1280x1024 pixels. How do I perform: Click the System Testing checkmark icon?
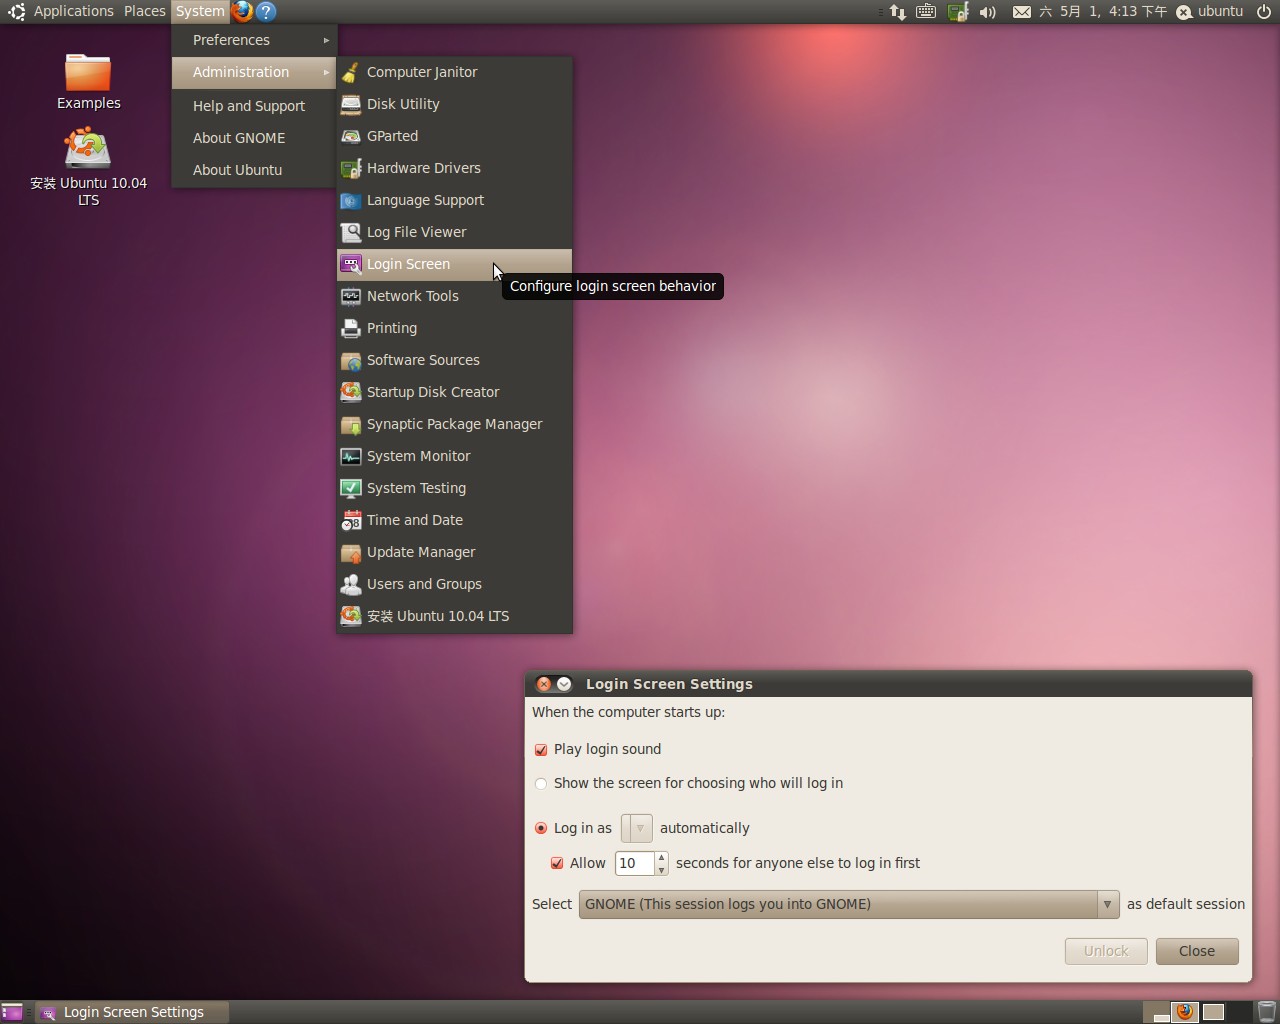point(350,488)
